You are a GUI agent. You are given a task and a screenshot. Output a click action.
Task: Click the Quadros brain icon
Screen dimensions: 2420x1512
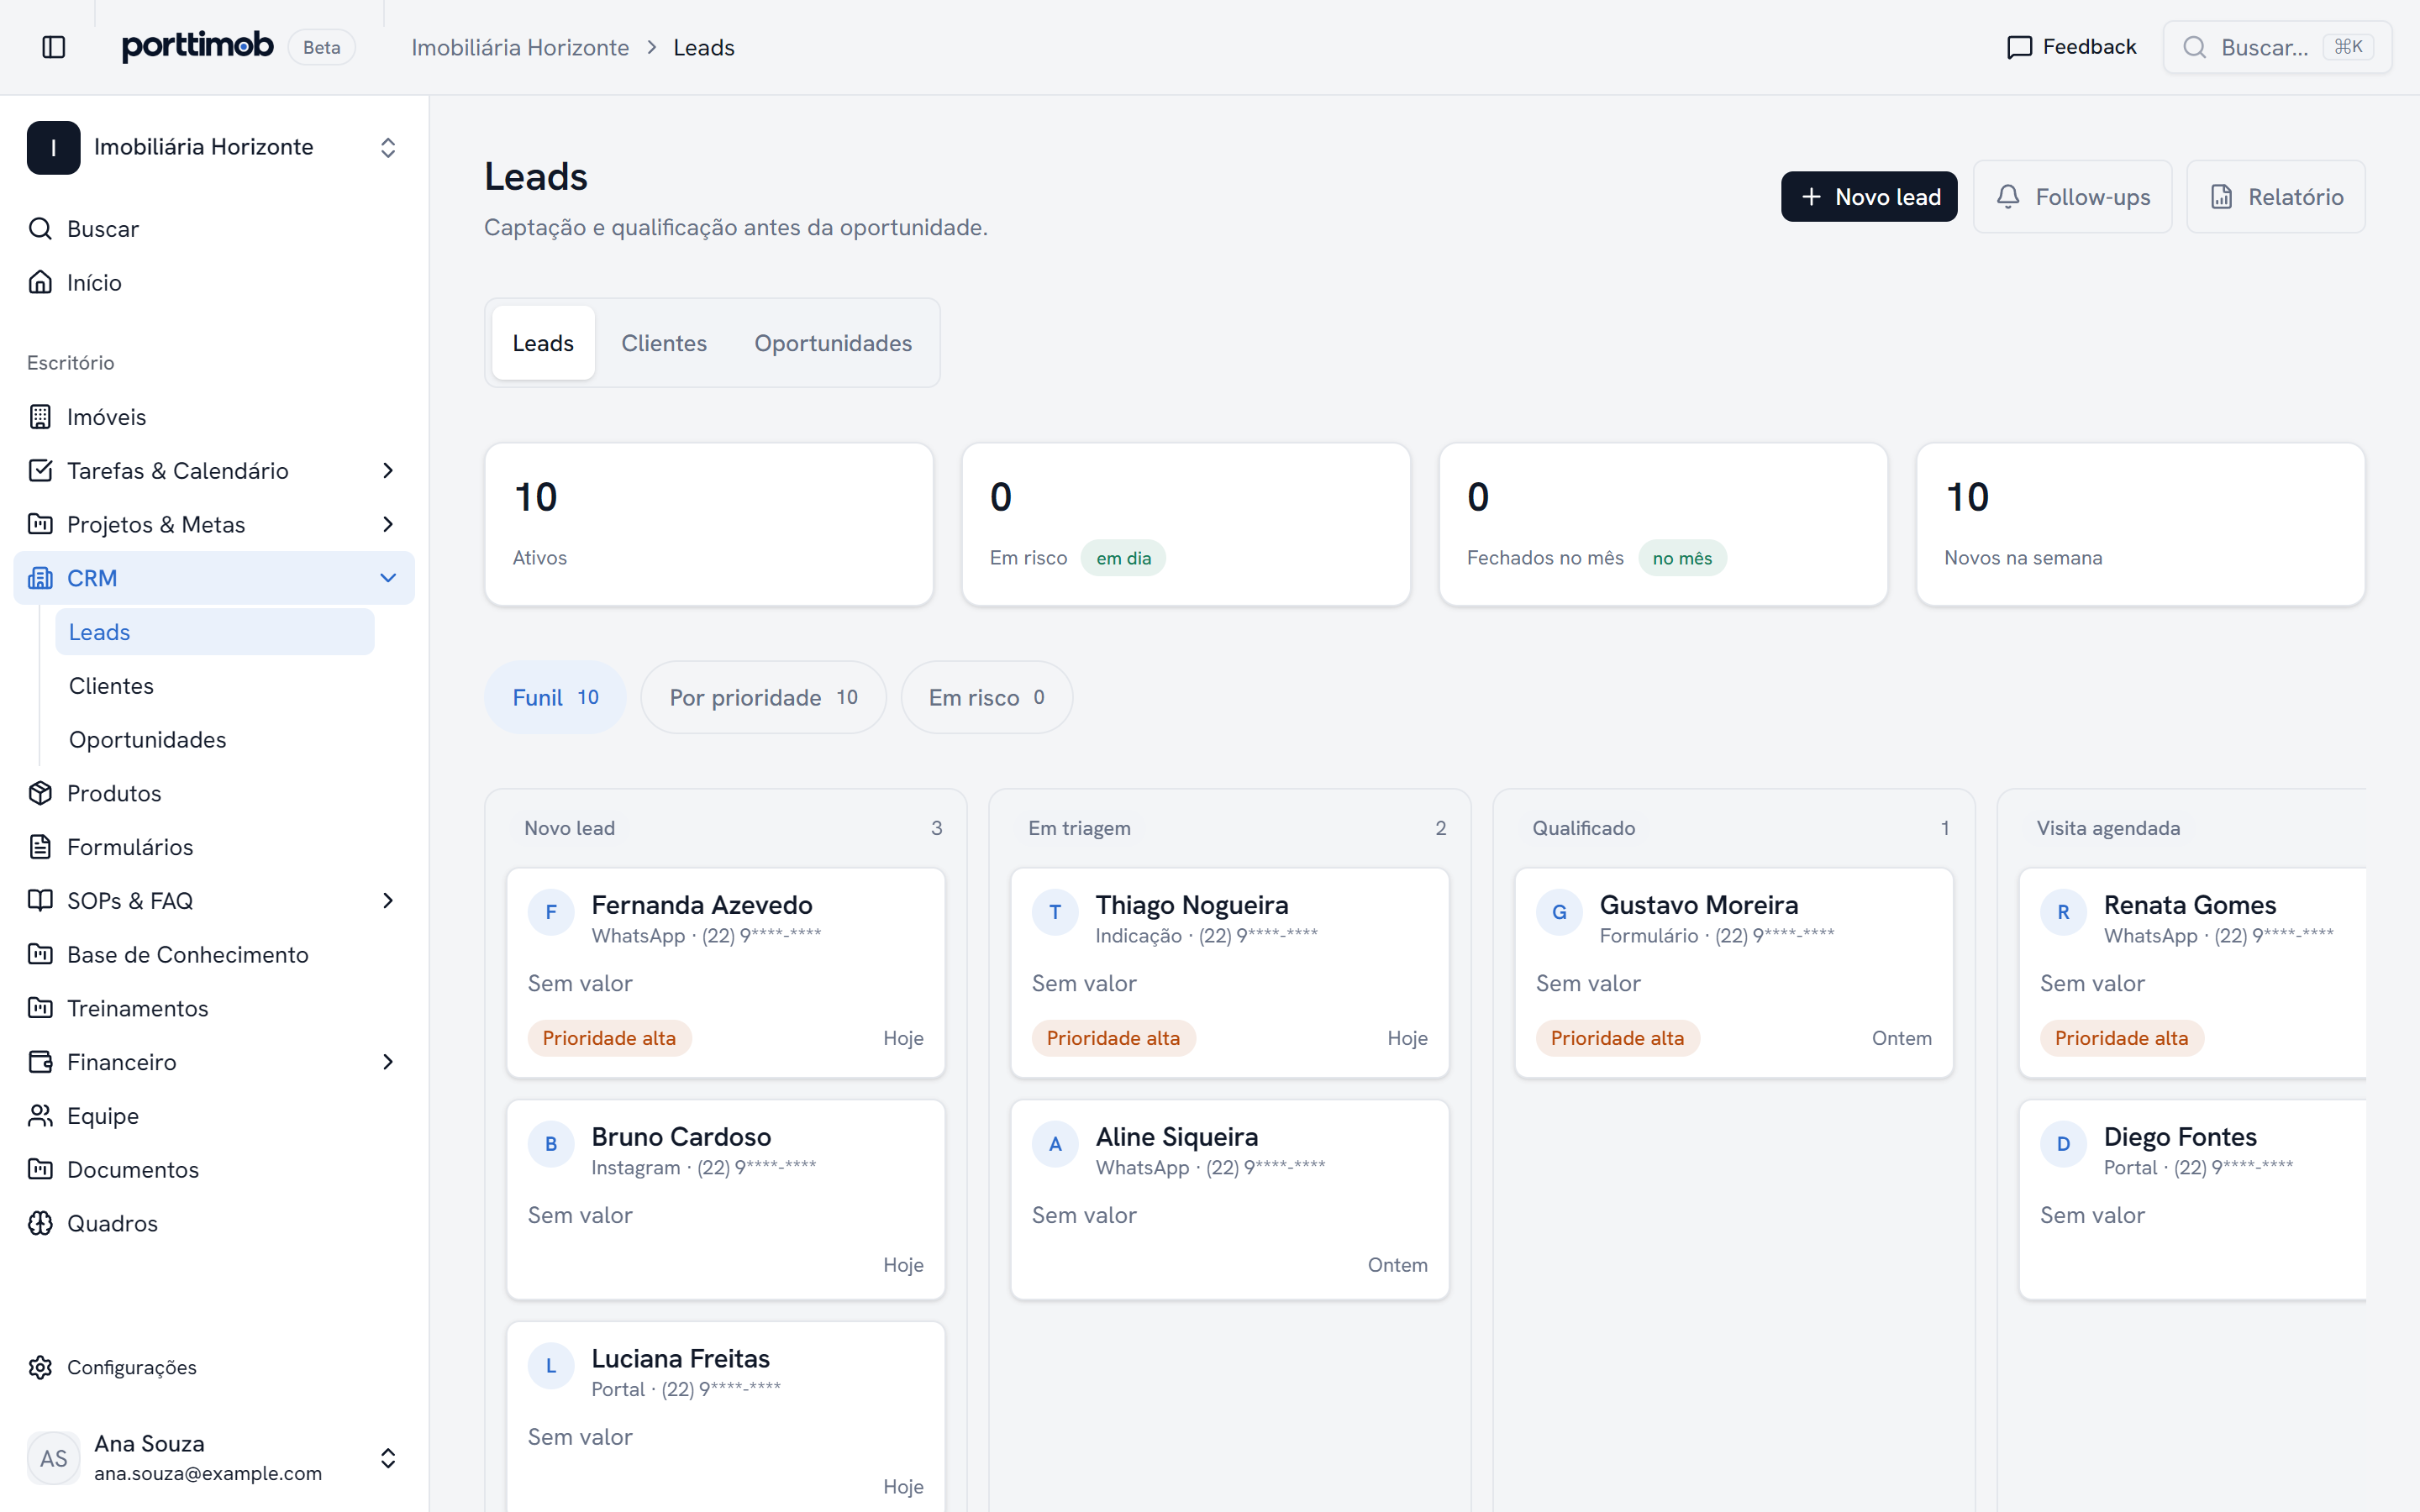(40, 1223)
